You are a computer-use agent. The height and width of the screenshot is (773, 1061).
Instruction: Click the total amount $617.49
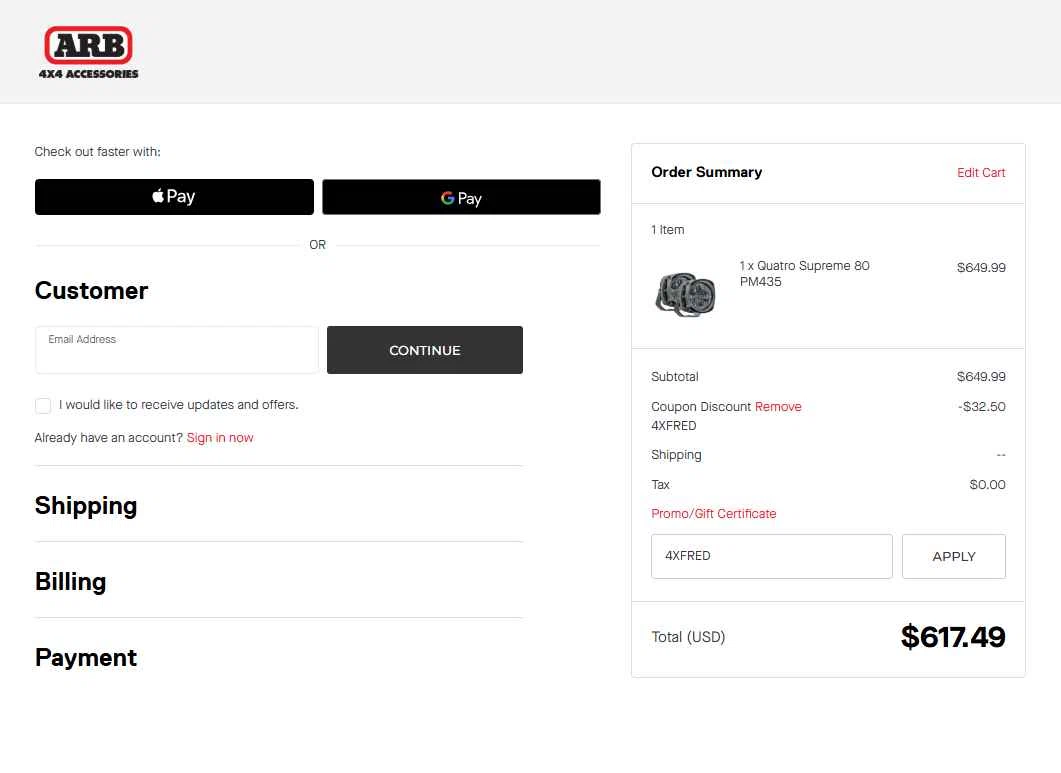(953, 637)
